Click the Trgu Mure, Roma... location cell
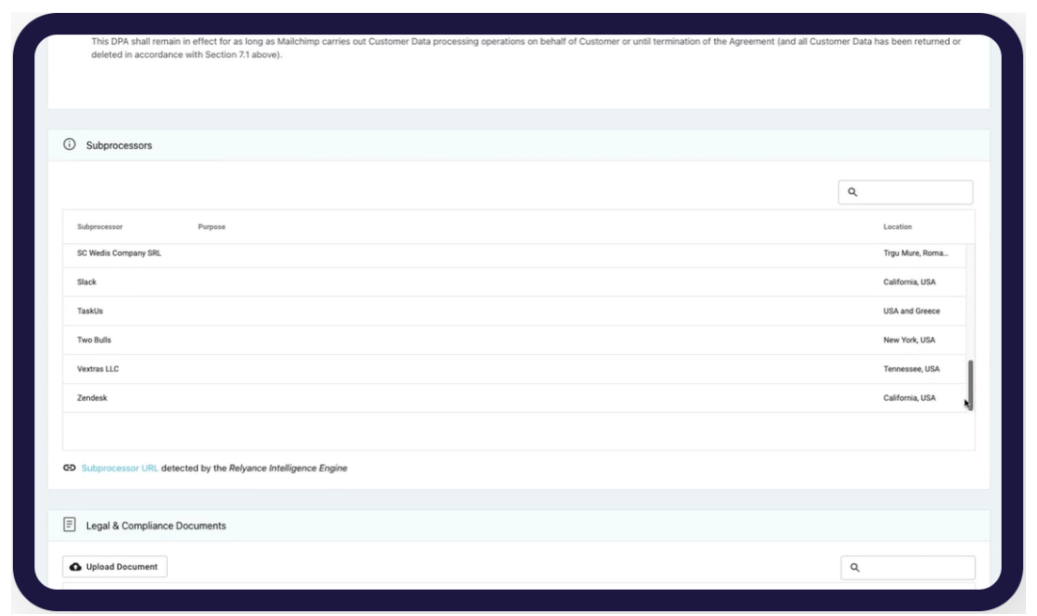 tap(915, 253)
